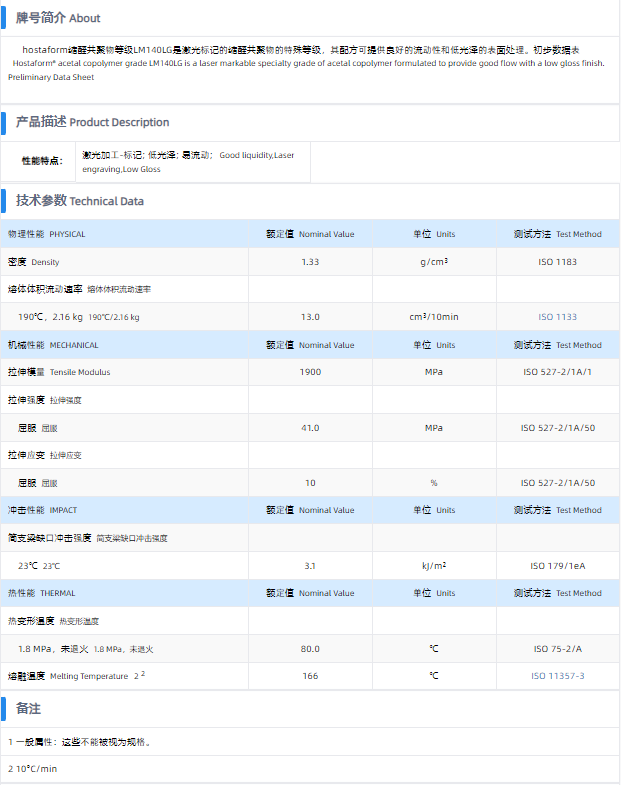Click the MECHANICAL table header label
621x785 pixels.
(x=53, y=345)
